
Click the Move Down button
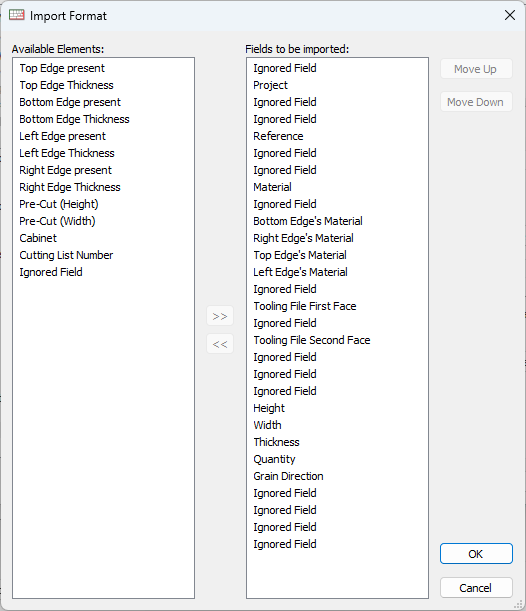point(476,102)
